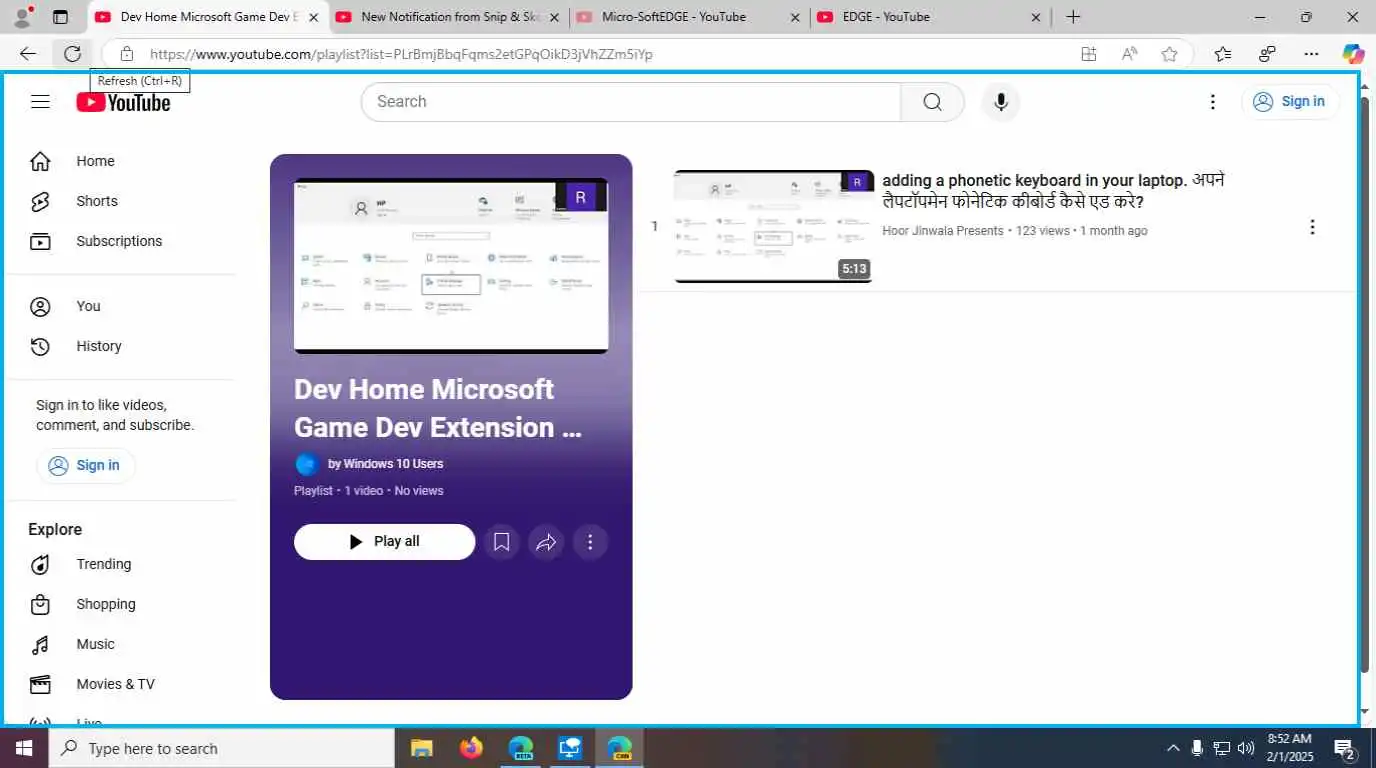The height and width of the screenshot is (768, 1376).
Task: Open File Explorer from taskbar
Action: tap(422, 748)
